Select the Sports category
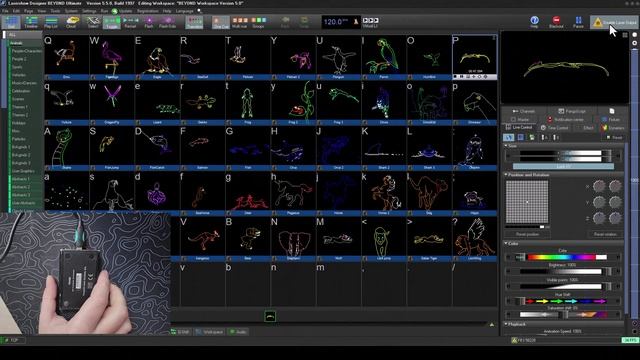The height and width of the screenshot is (360, 640). click(x=25, y=67)
